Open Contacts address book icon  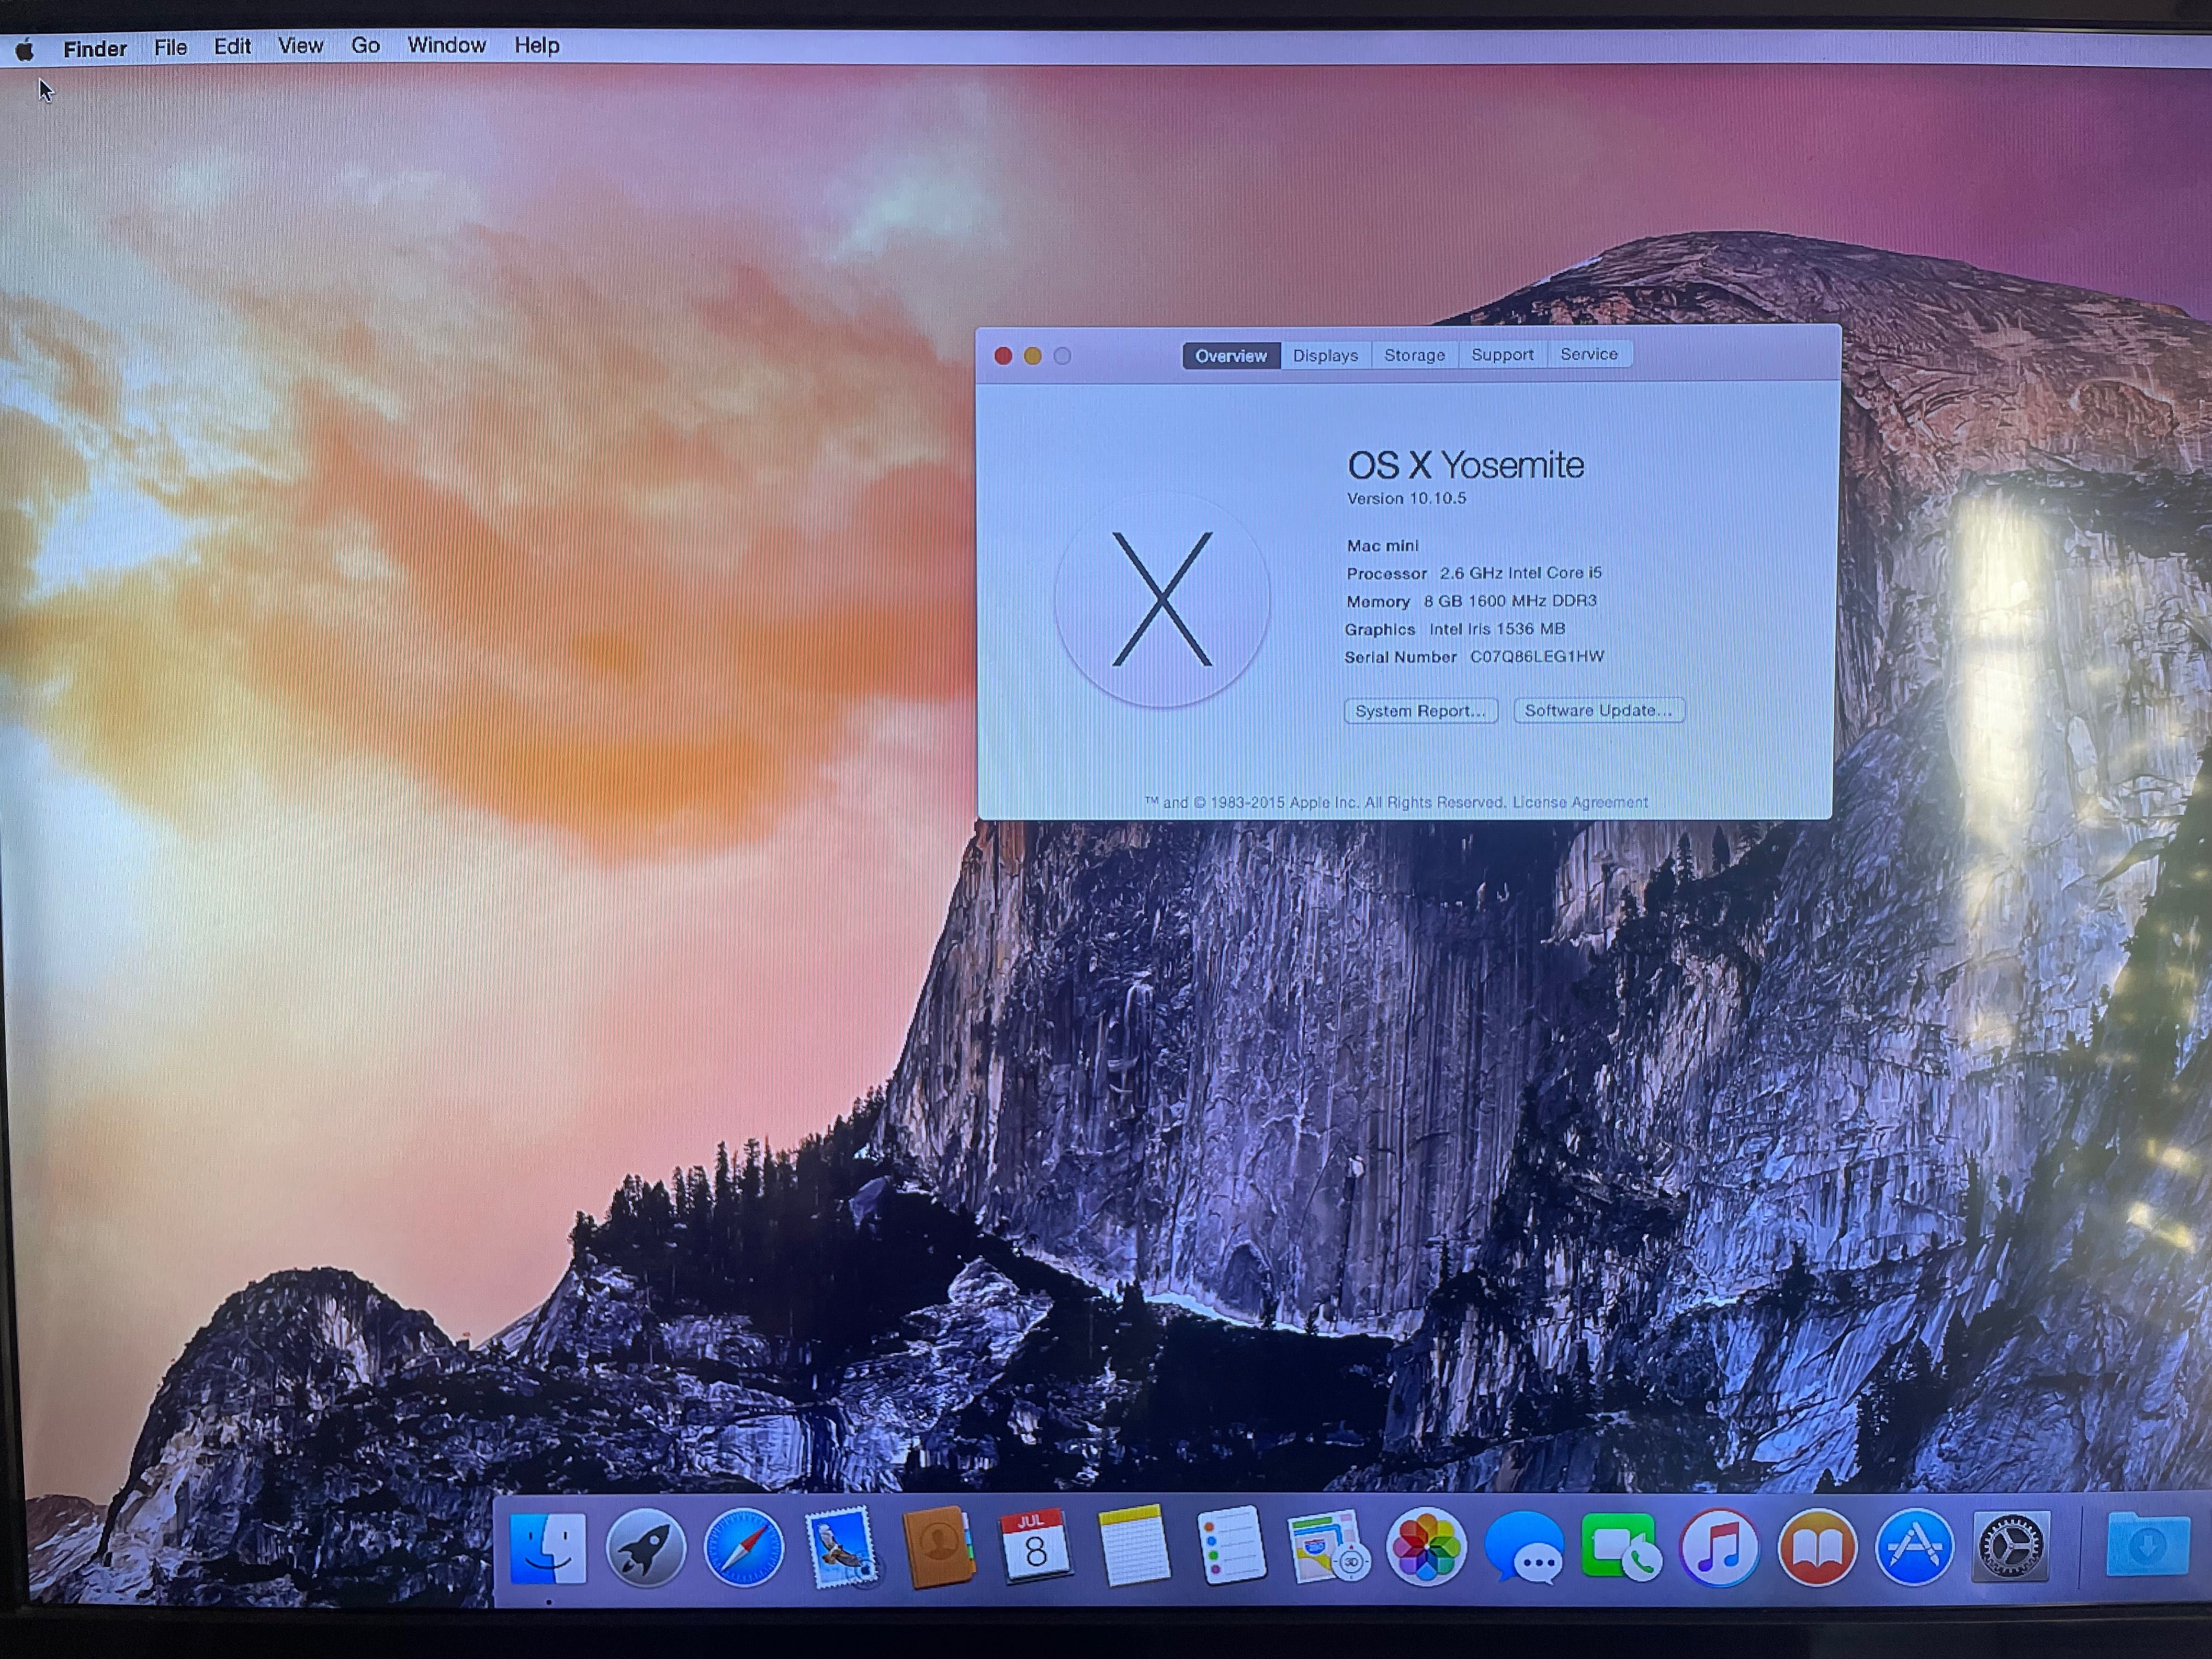coord(938,1547)
